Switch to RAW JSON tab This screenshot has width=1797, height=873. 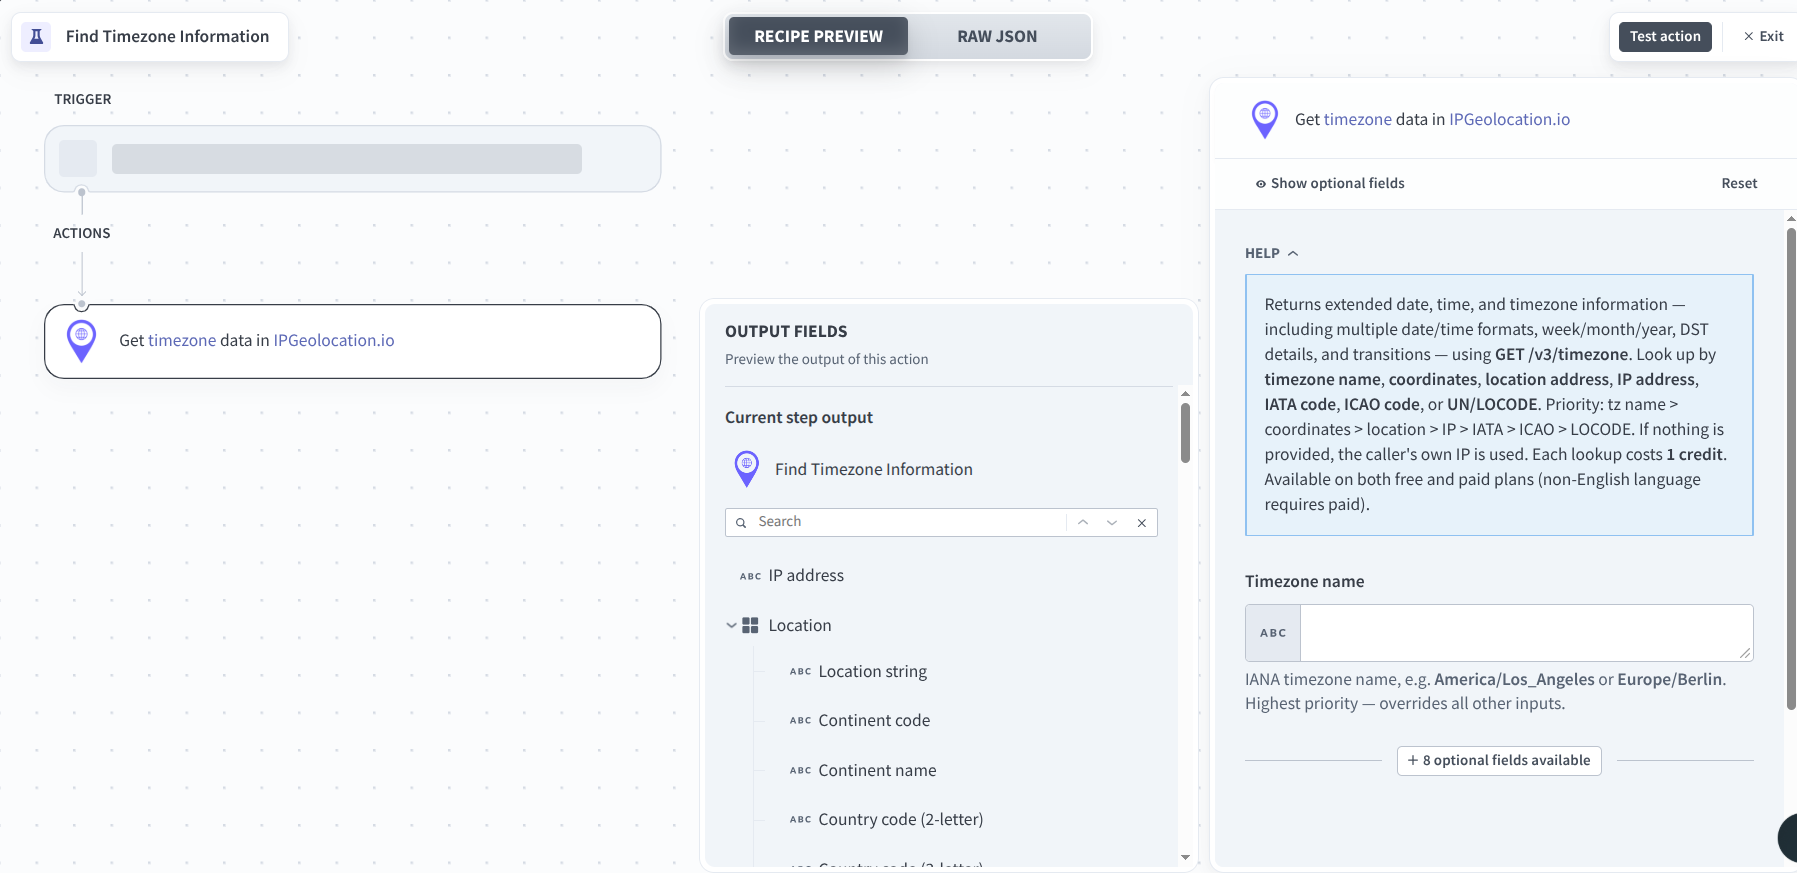tap(997, 36)
